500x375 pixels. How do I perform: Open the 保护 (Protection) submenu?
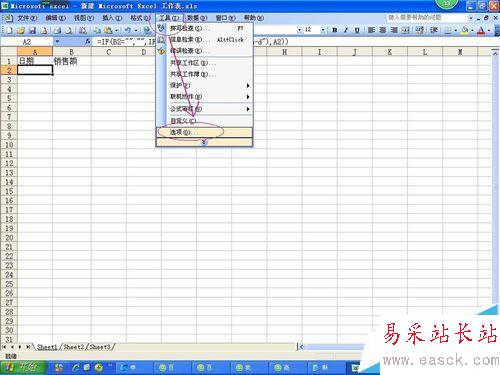coord(204,85)
